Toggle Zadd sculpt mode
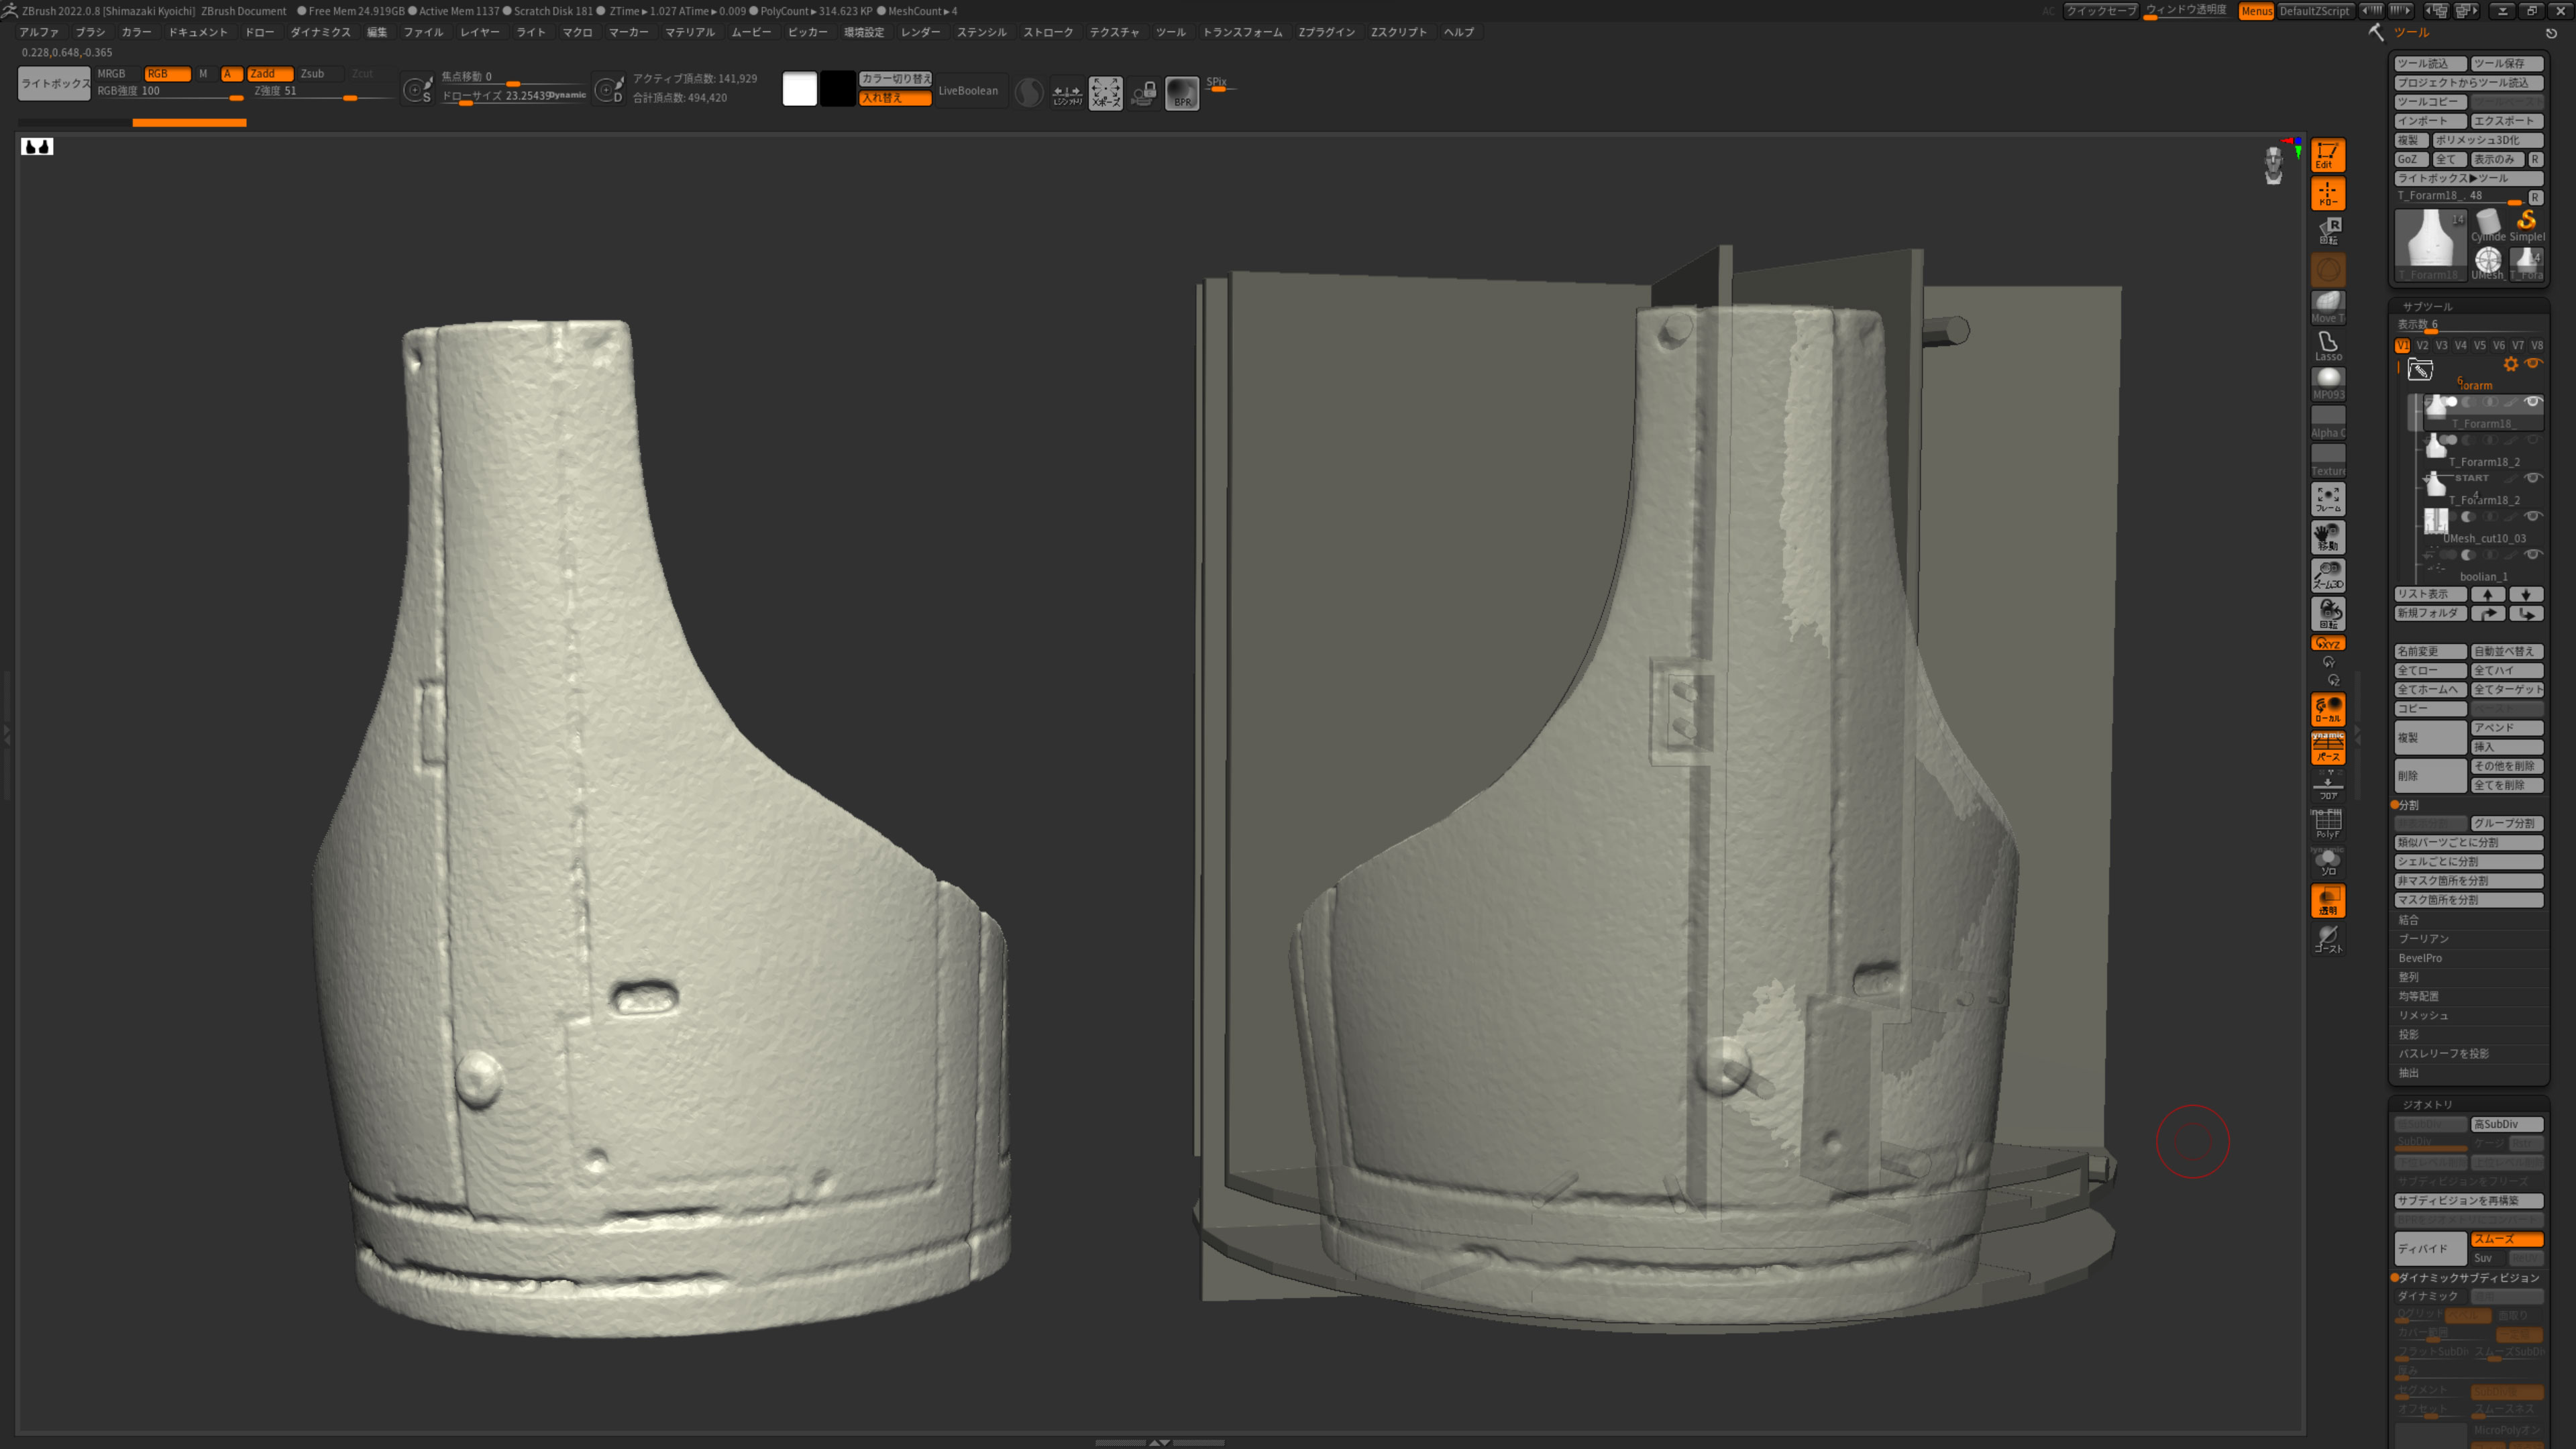2576x1449 pixels. [x=270, y=74]
